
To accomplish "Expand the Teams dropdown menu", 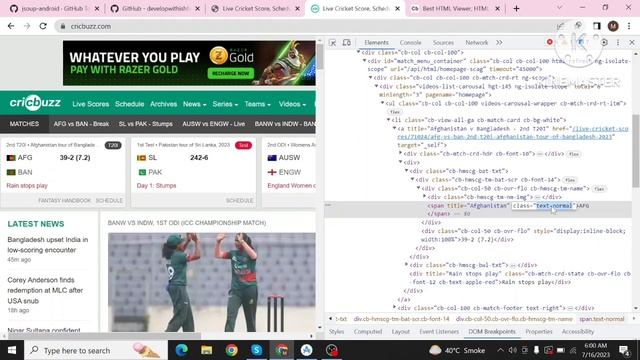I will tap(258, 104).
